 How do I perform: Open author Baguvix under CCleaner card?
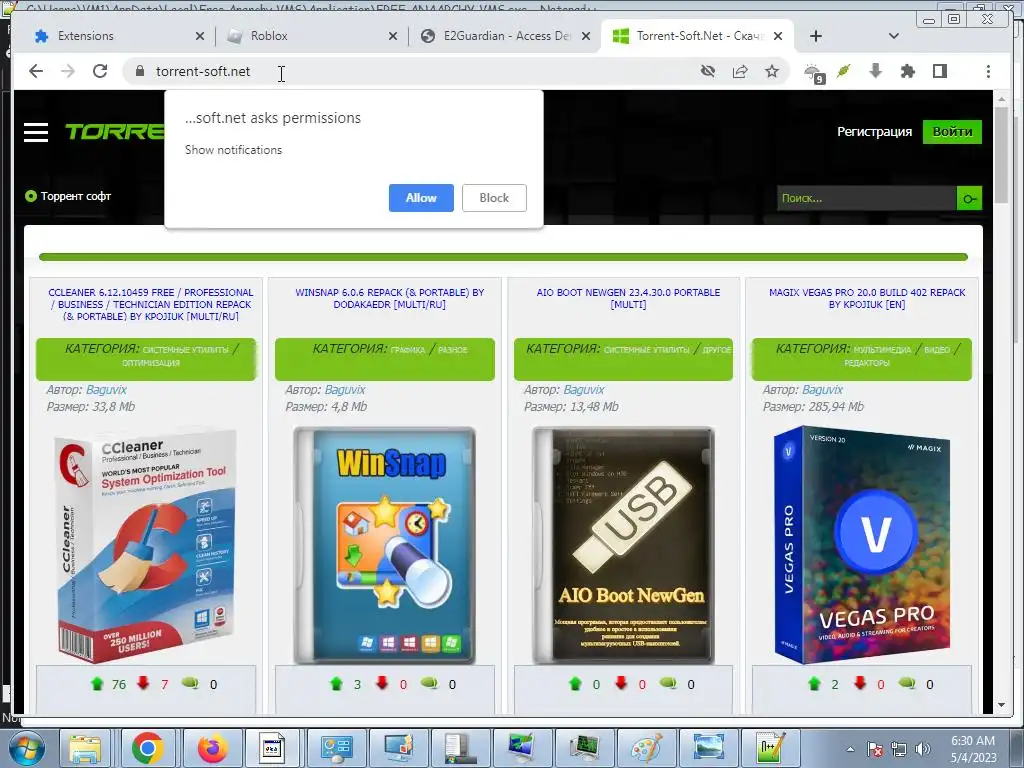pos(106,389)
